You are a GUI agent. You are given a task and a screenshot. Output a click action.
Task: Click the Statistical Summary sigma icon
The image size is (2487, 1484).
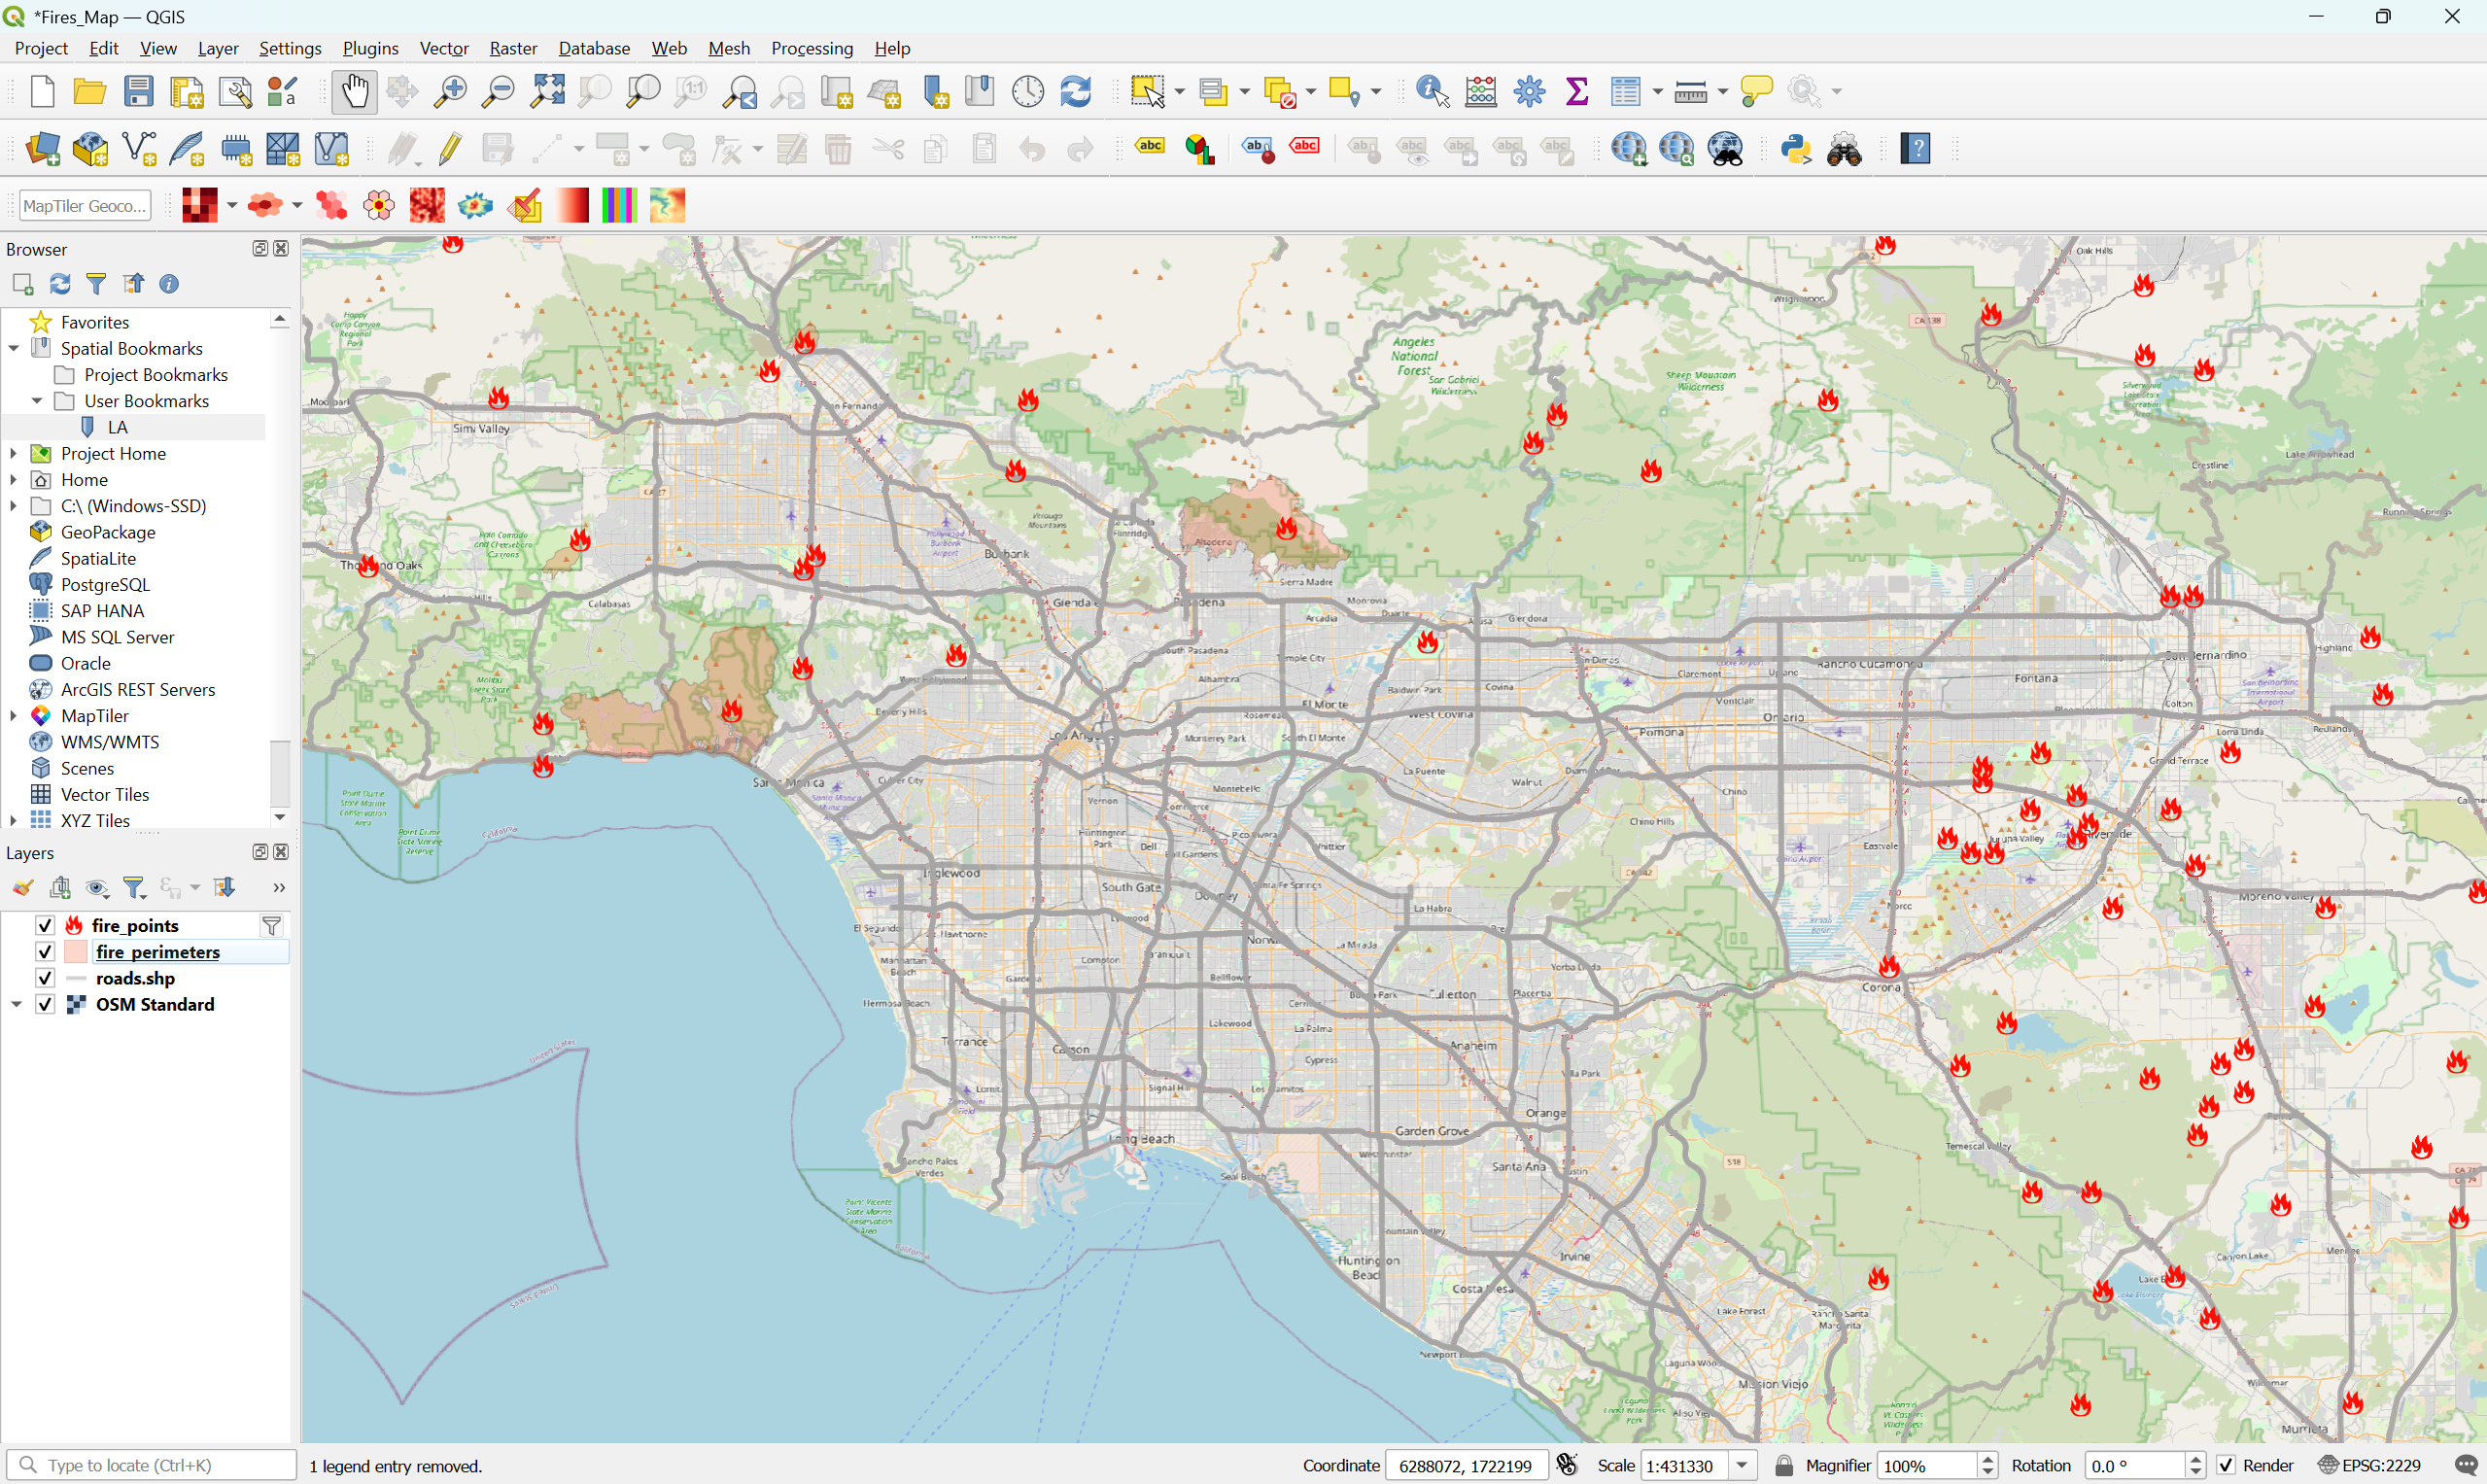(x=1577, y=91)
